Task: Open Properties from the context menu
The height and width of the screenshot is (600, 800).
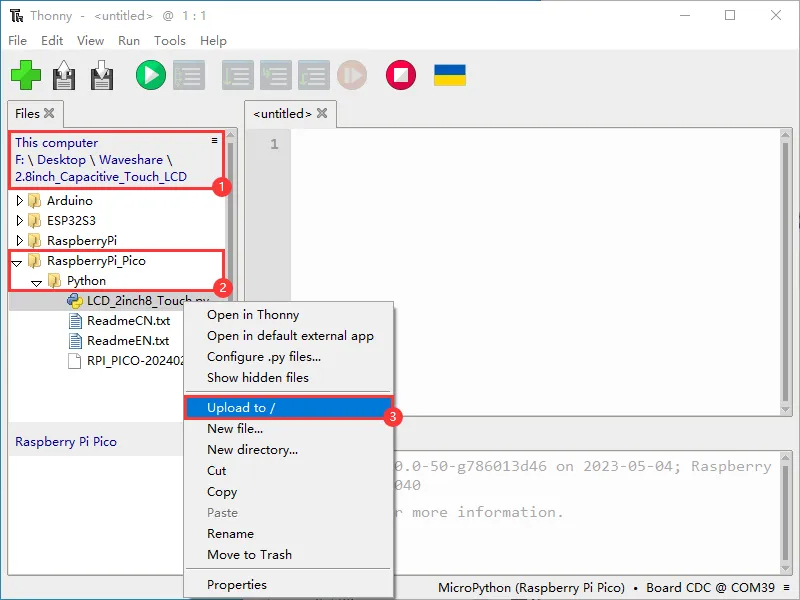Action: click(288, 585)
